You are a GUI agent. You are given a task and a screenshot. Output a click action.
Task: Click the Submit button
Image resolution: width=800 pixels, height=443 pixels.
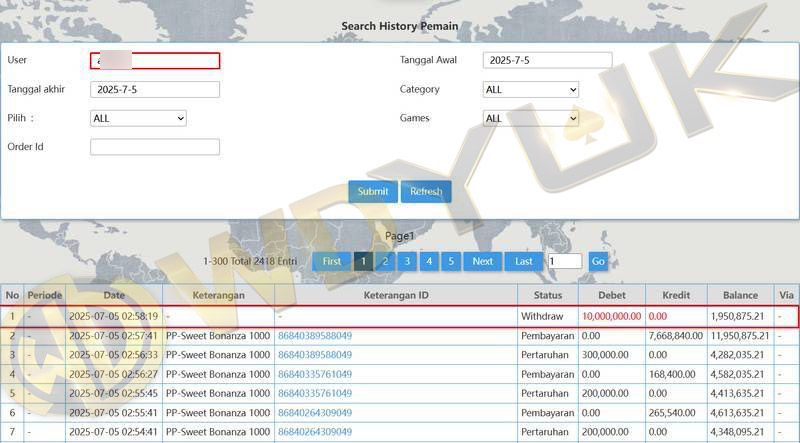click(x=373, y=191)
